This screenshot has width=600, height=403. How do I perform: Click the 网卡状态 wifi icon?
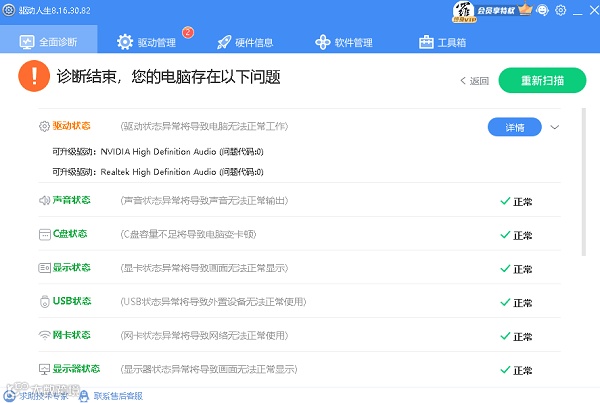45,336
